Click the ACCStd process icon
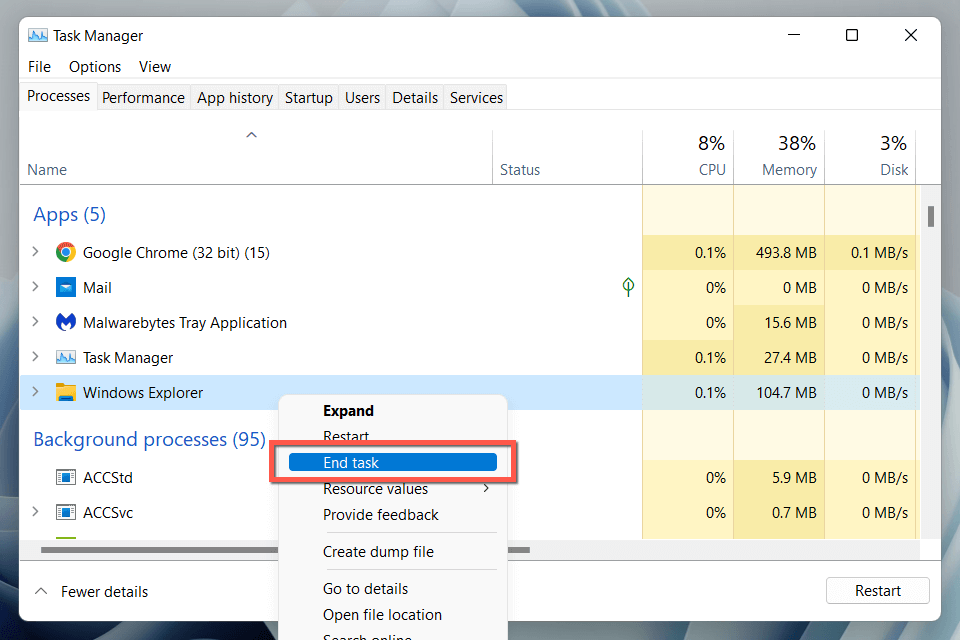This screenshot has width=960, height=640. 66,478
